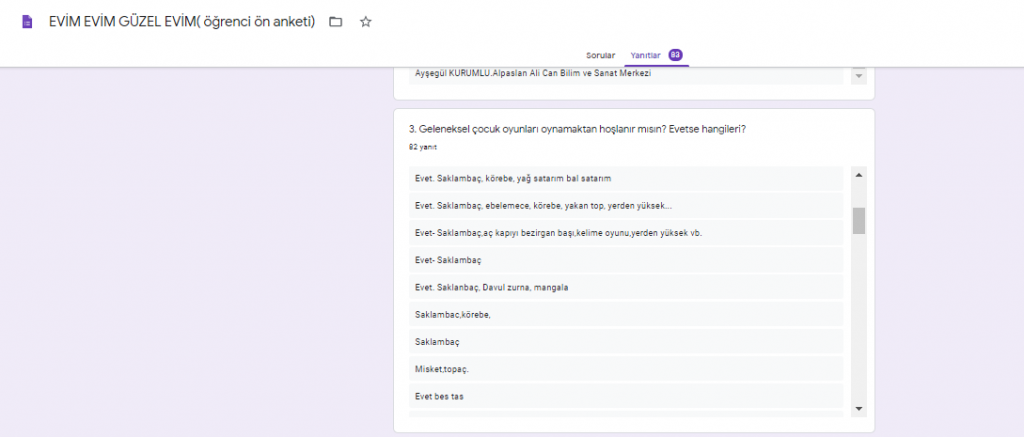Click the Google Forms home icon
This screenshot has width=1024, height=437.
pos(27,22)
